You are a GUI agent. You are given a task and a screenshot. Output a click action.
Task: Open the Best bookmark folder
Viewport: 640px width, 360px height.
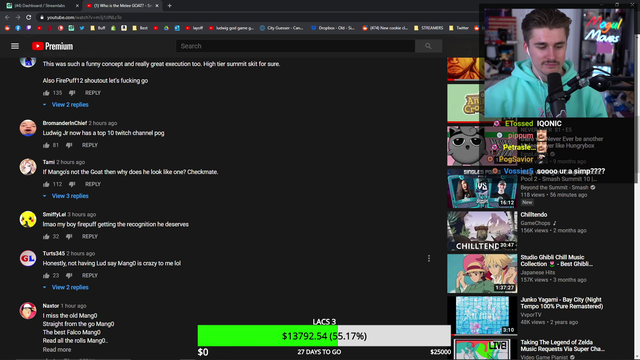140,28
